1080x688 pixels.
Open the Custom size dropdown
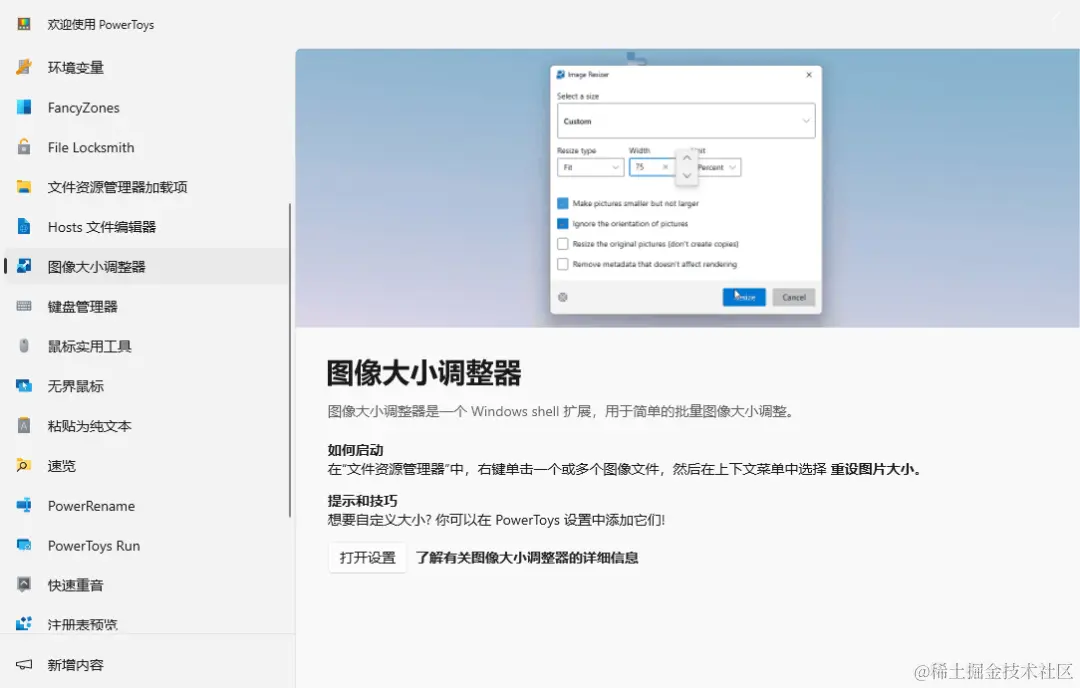coord(686,120)
